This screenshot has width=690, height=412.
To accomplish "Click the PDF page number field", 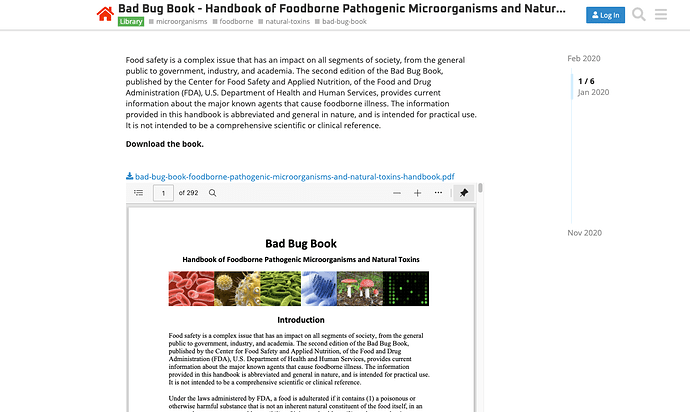I will pyautogui.click(x=163, y=193).
